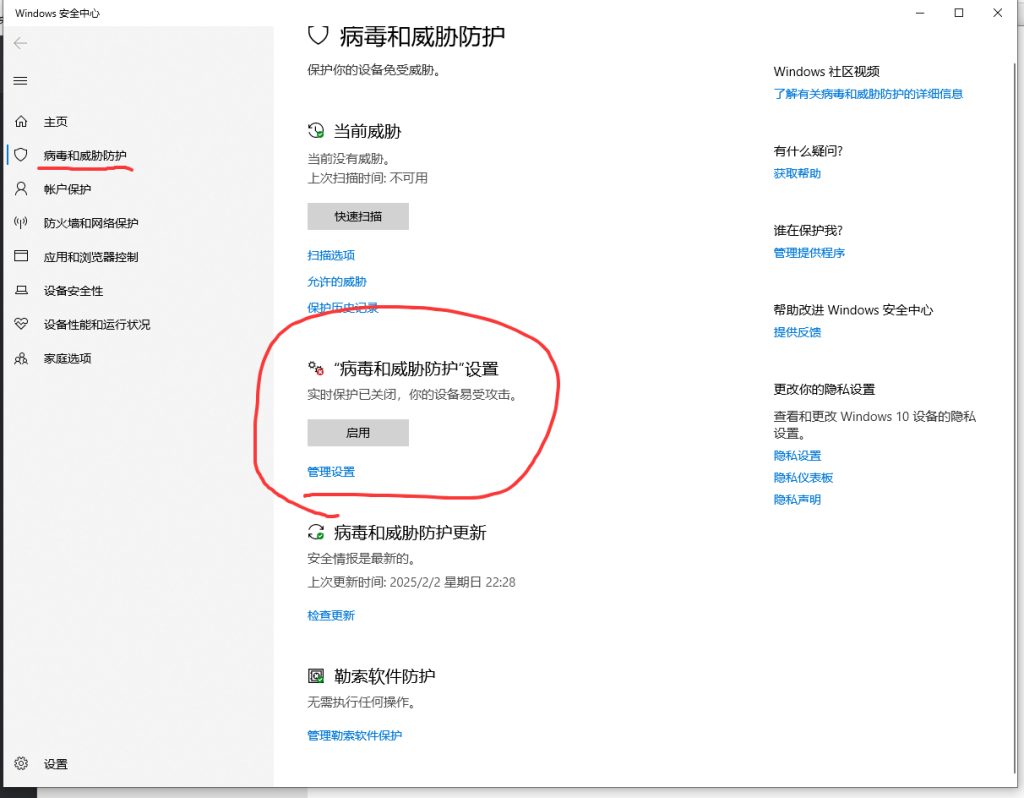Click the refresh icon beside 病毒和威胁防护更新
Viewport: 1024px width, 798px height.
coord(316,532)
